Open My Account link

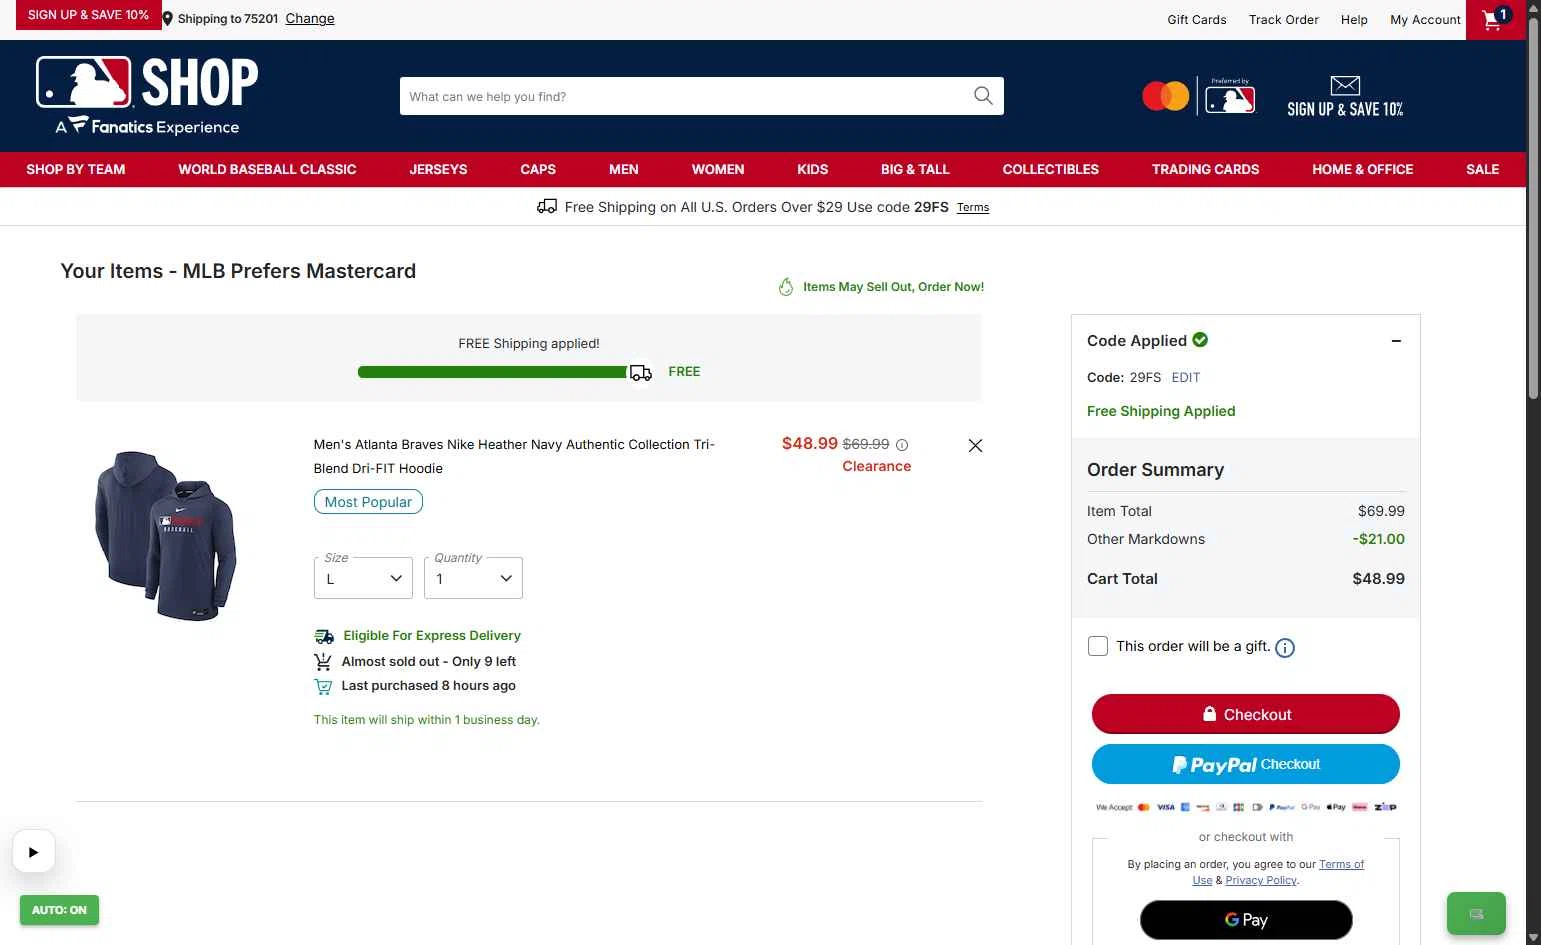tap(1426, 20)
